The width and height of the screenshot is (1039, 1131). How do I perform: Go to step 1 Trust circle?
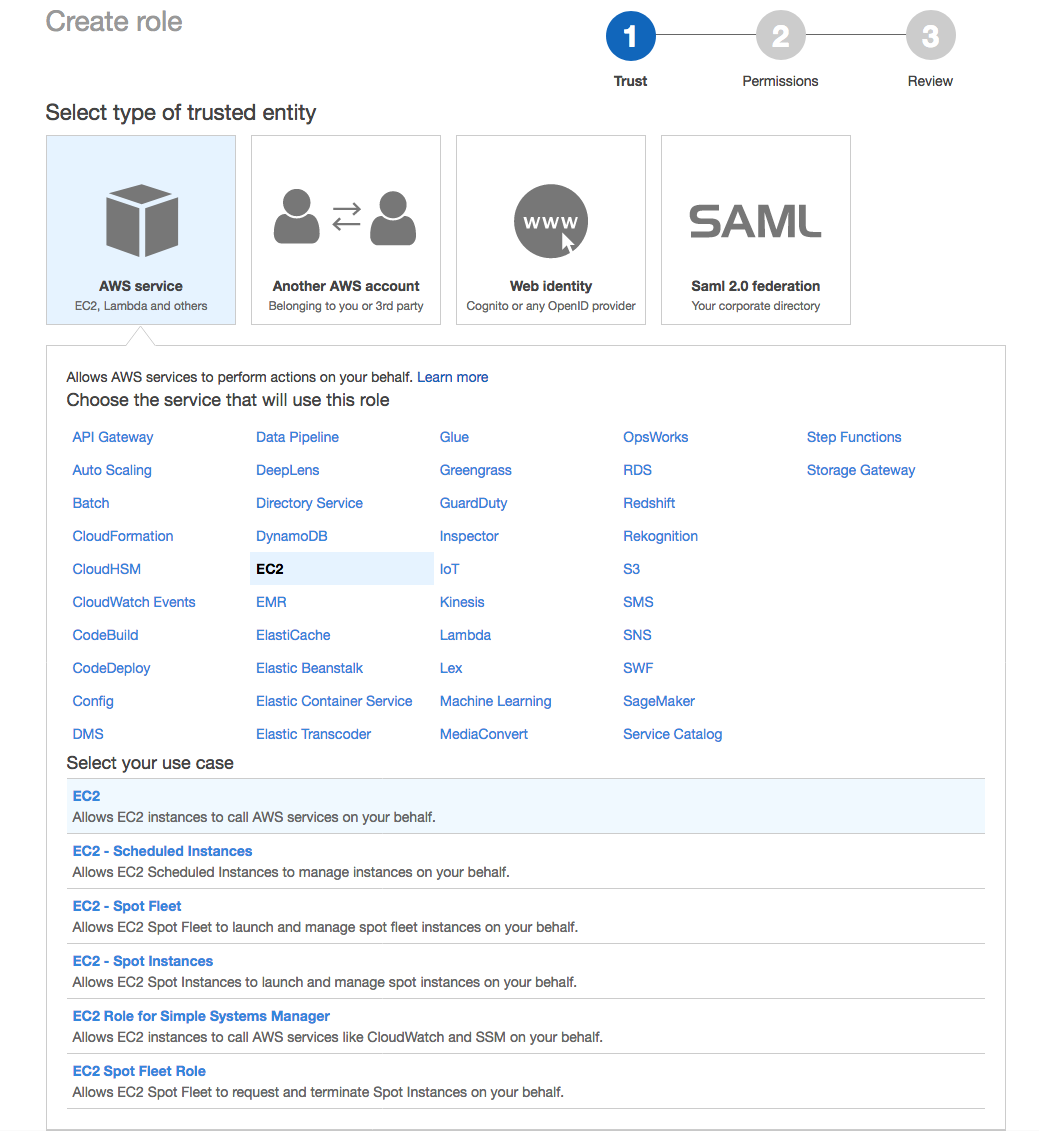(631, 36)
